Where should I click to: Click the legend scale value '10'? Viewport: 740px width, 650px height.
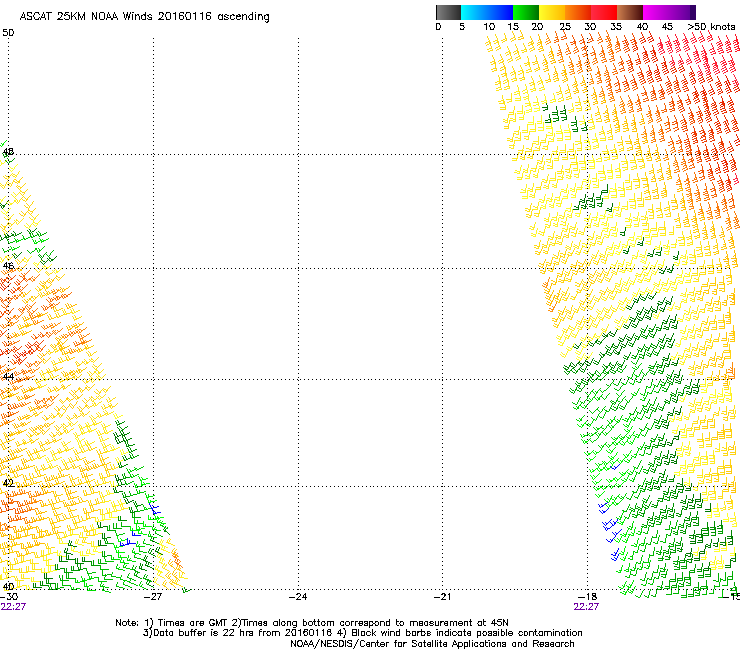(x=489, y=27)
